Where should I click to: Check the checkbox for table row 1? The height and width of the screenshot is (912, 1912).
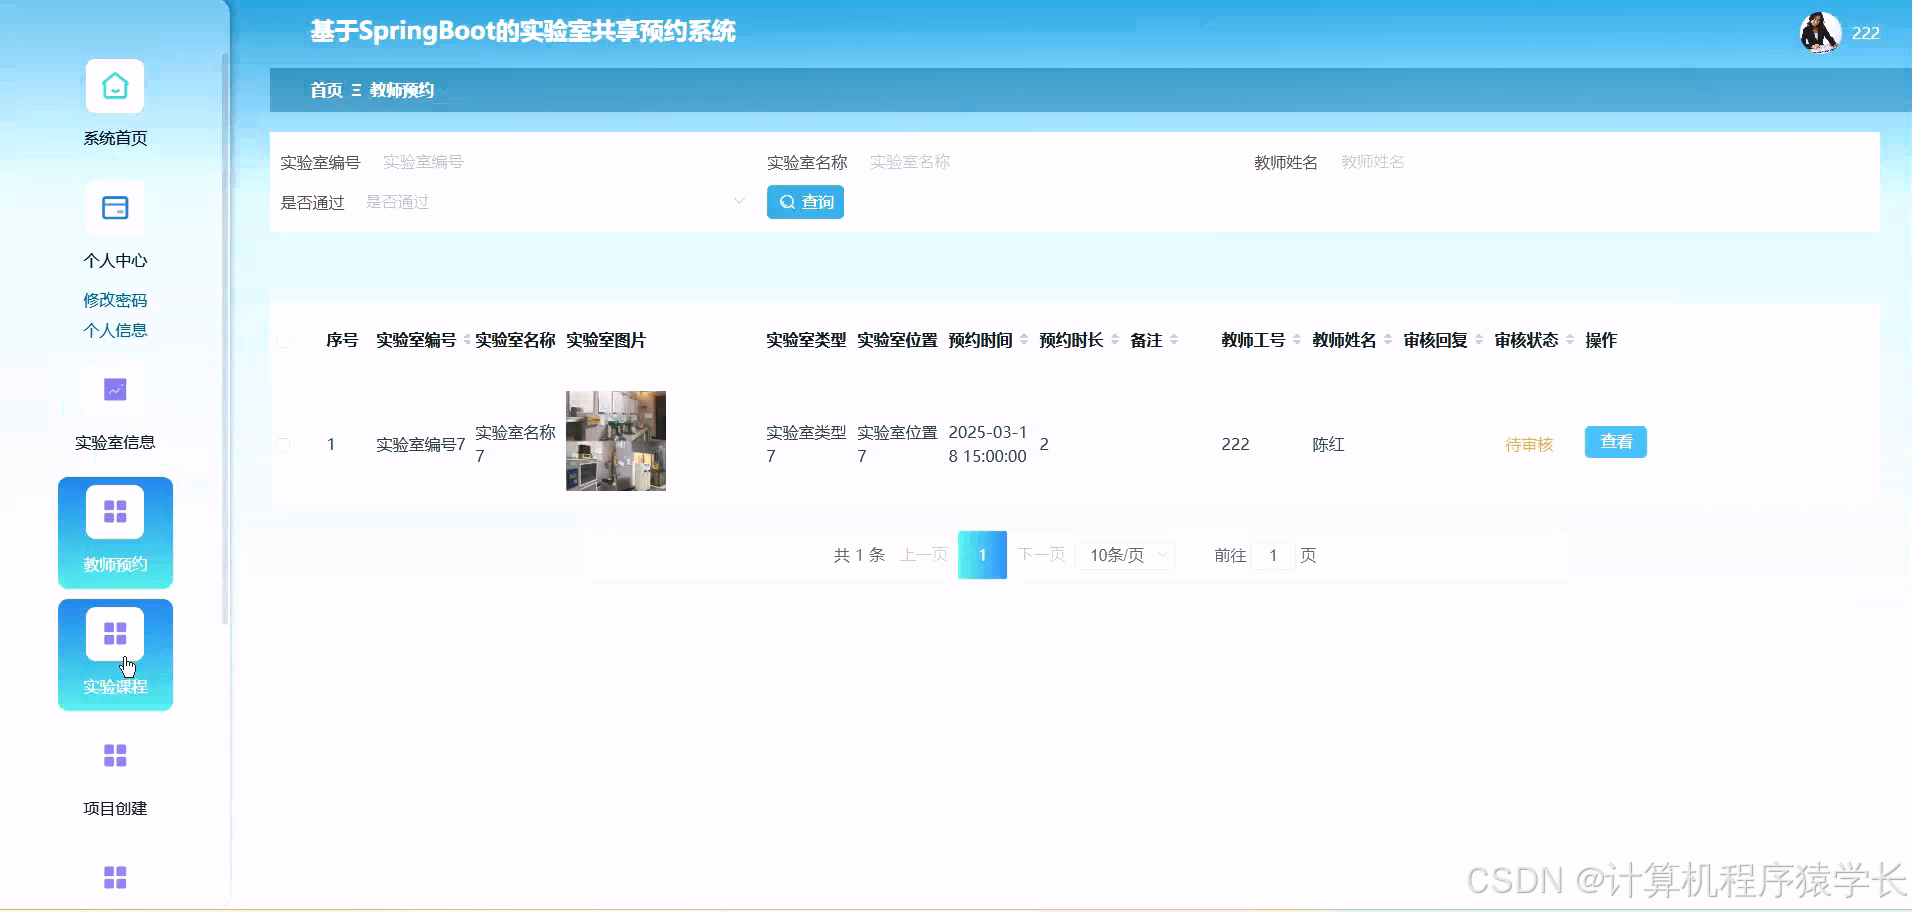coord(284,445)
